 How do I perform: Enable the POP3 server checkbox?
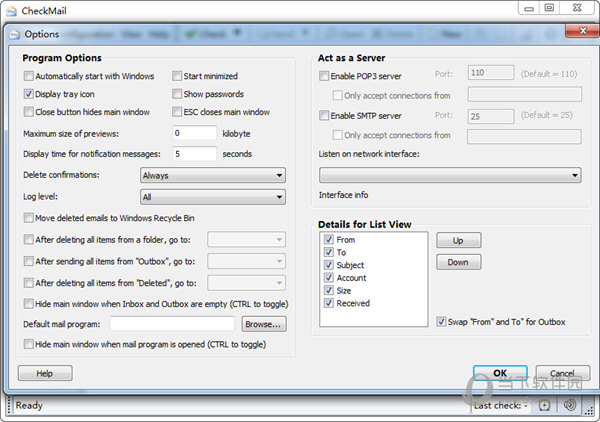tap(324, 76)
